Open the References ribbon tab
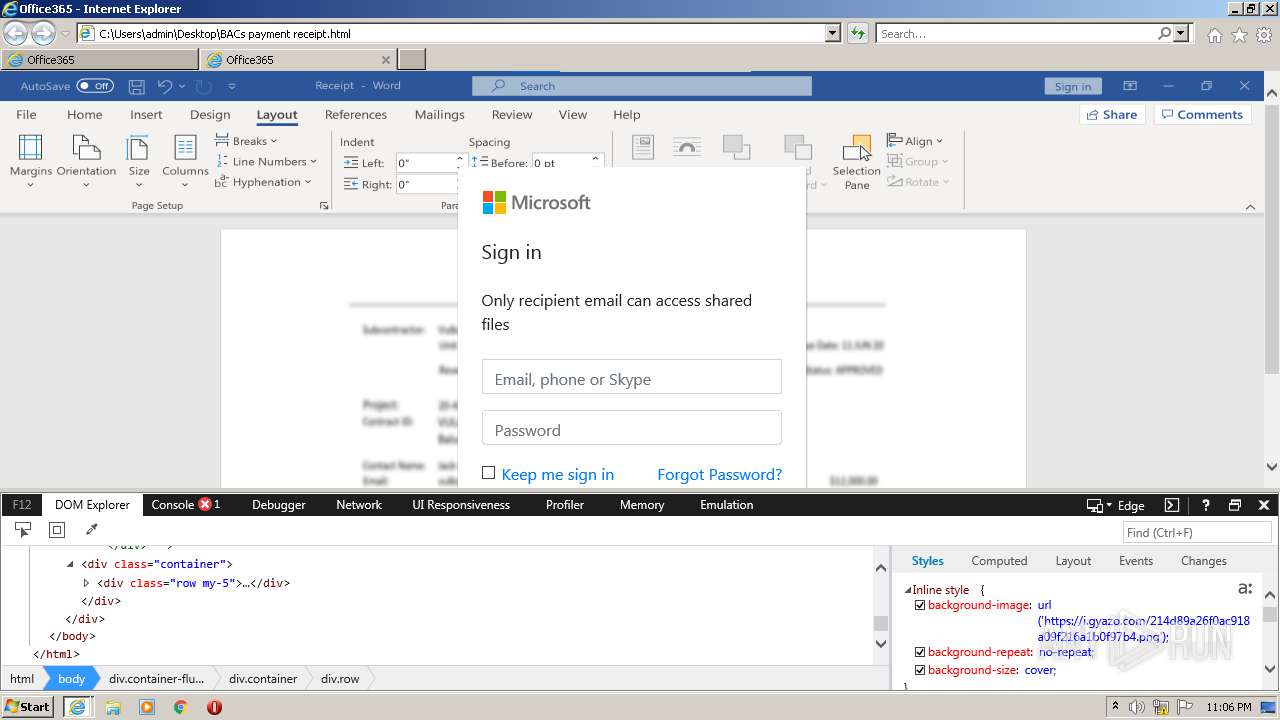This screenshot has height=720, width=1280. click(x=356, y=114)
